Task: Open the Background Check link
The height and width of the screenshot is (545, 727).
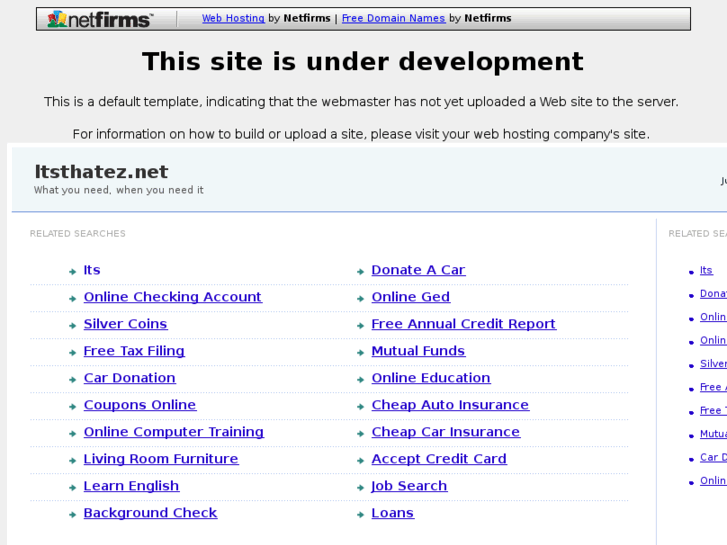Action: tap(150, 513)
